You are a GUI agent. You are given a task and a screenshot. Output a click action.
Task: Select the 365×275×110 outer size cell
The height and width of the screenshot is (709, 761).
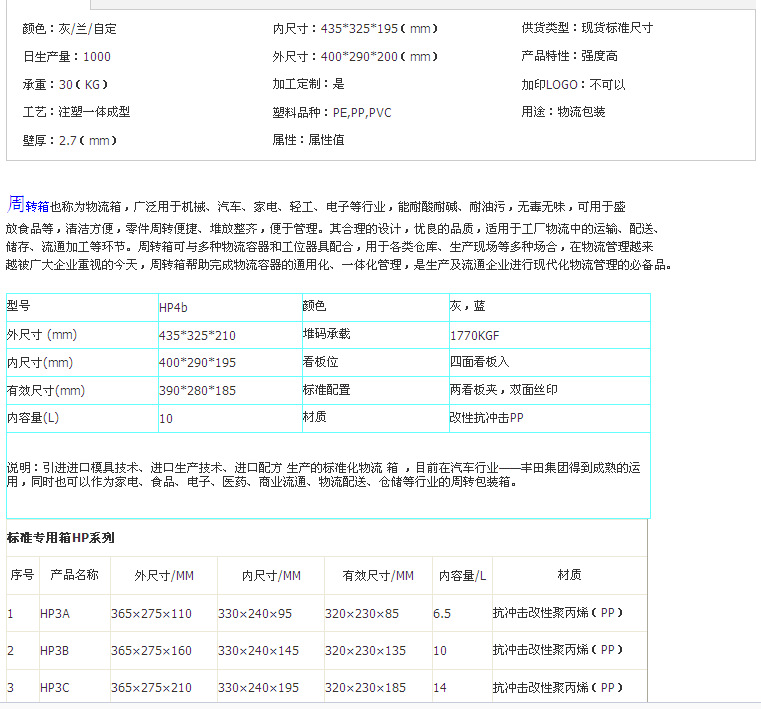[x=164, y=613]
